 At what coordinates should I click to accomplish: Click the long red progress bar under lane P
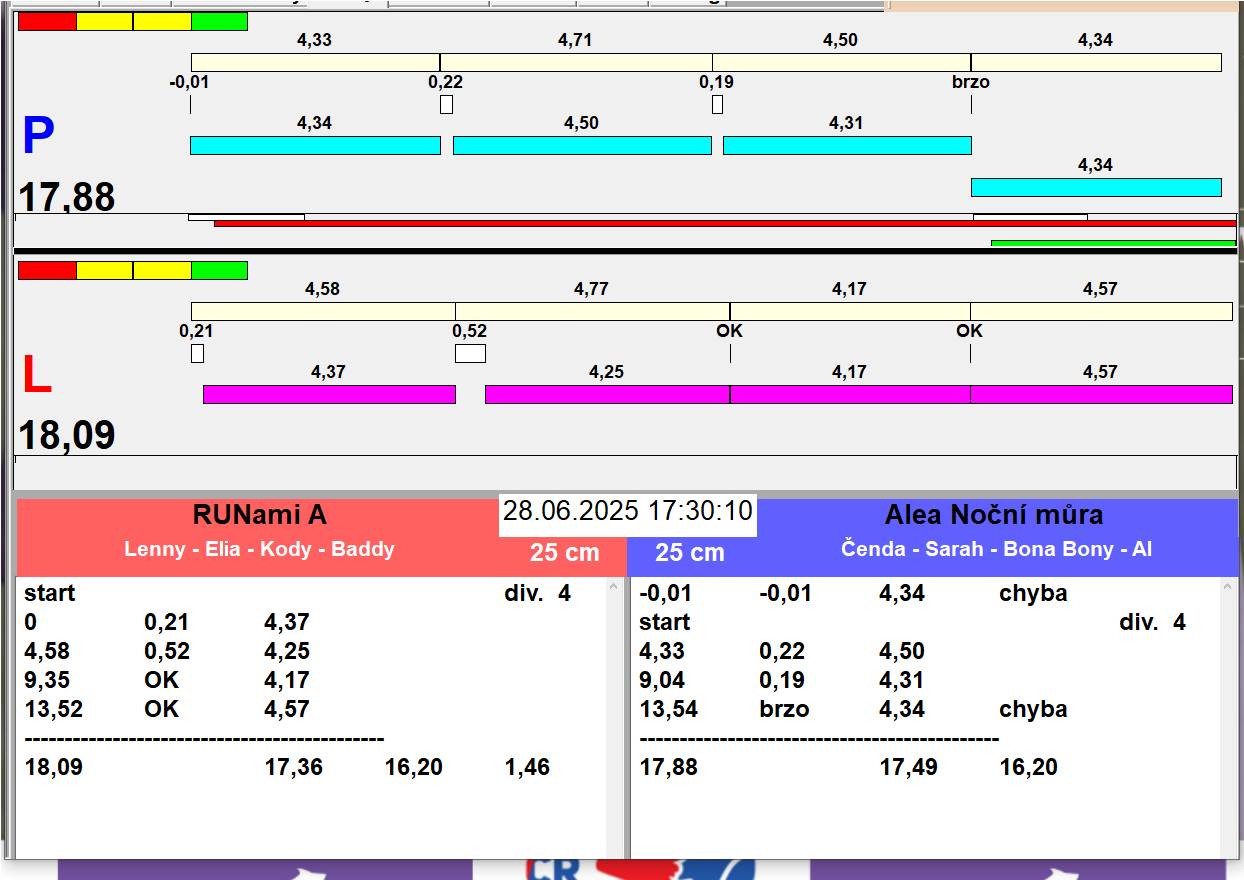(x=725, y=223)
